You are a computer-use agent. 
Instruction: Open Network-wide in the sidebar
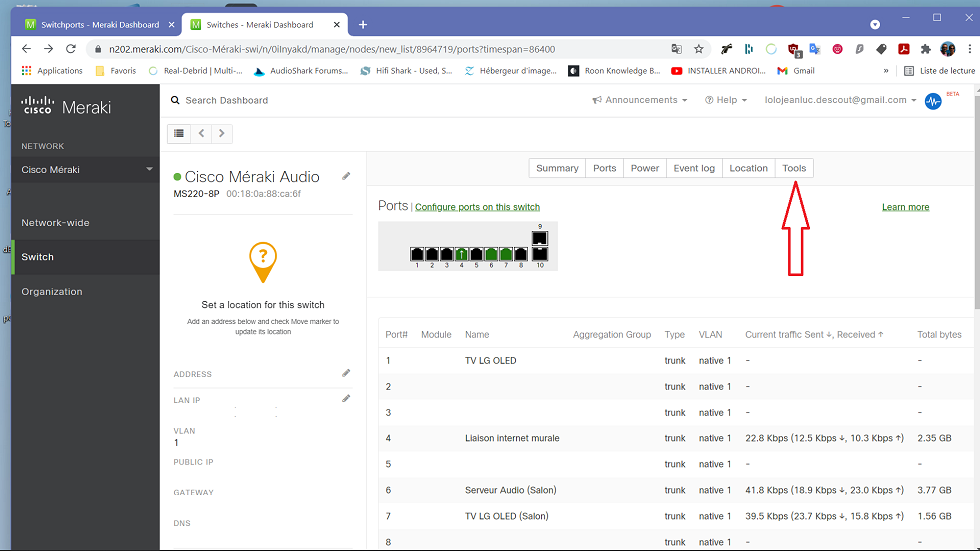click(x=55, y=222)
